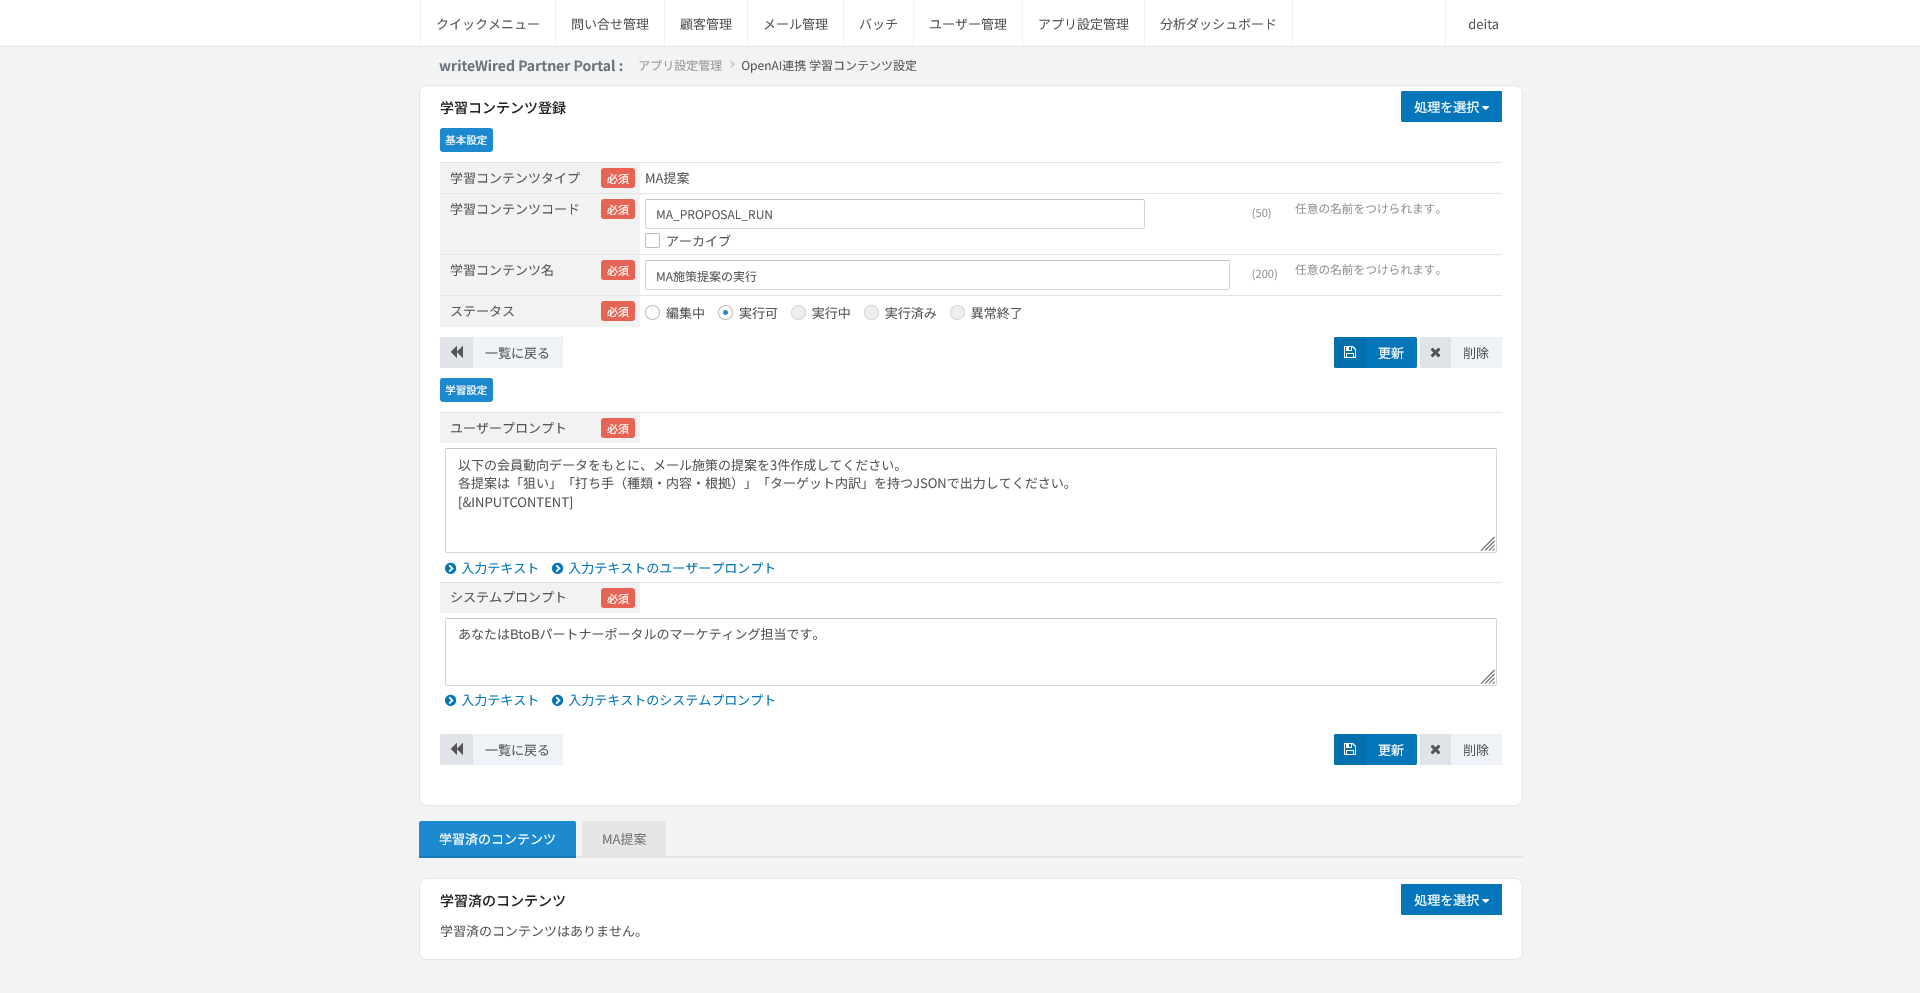Click the lower rewind (back) icon
Viewport: 1920px width, 993px height.
click(457, 749)
